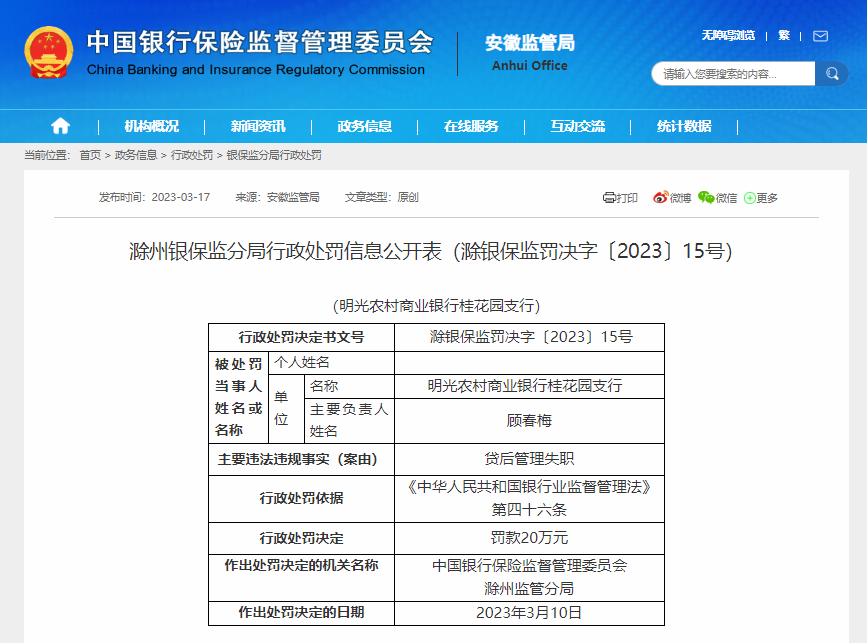Click the 打印 text label
867x643 pixels.
tap(627, 198)
